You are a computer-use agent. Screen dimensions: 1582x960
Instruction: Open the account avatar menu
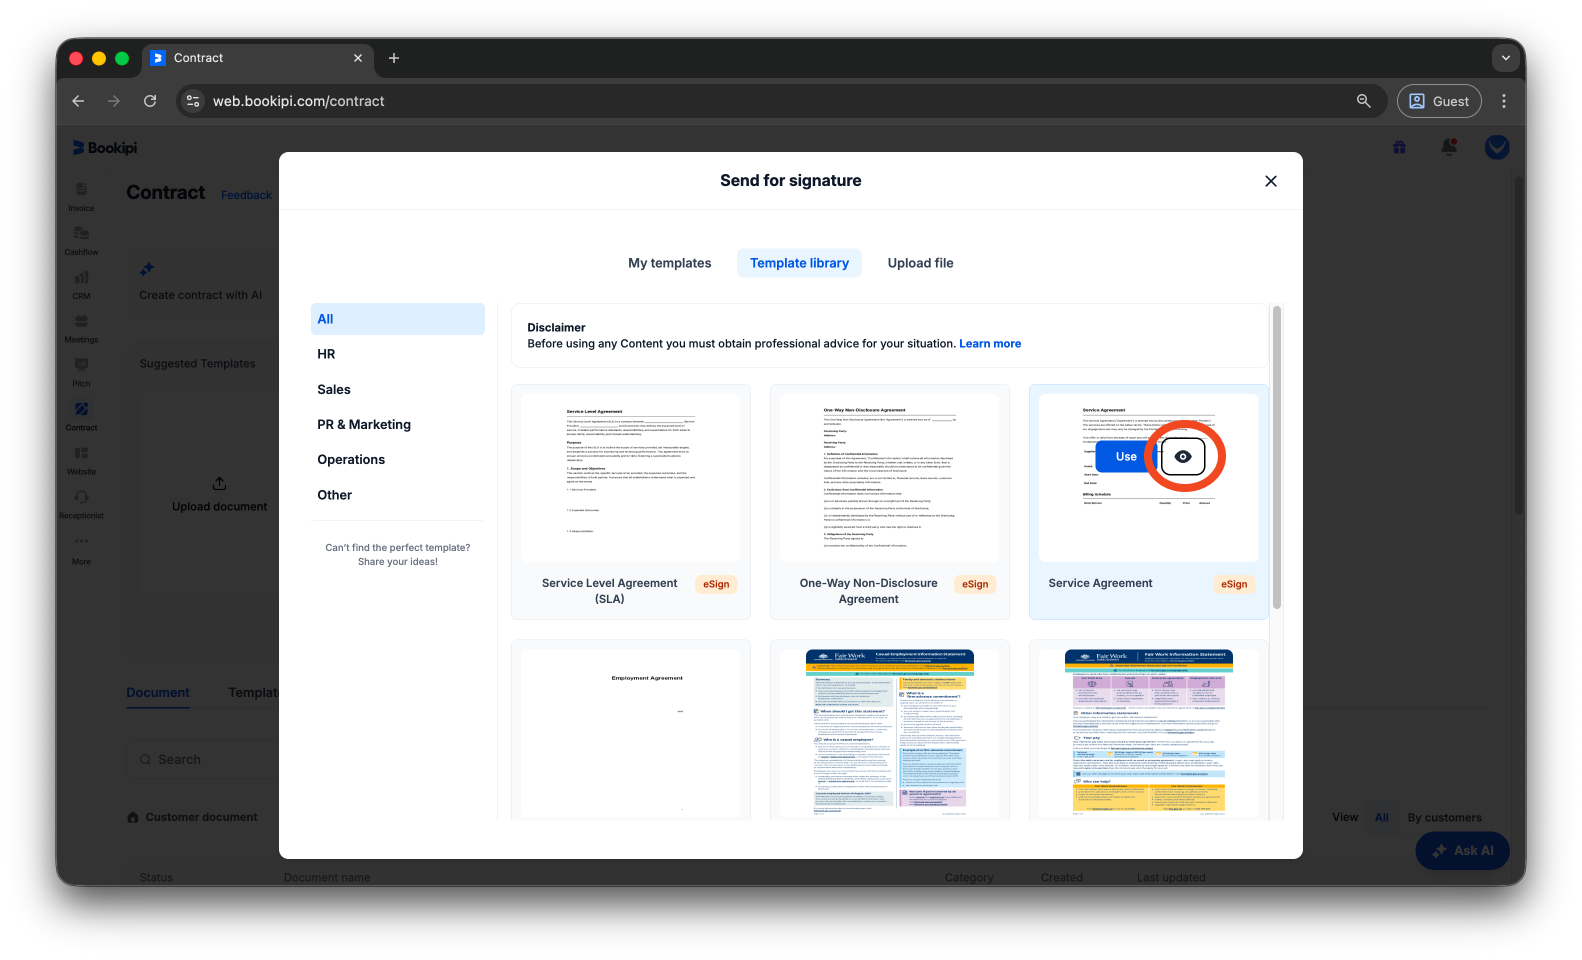click(1497, 147)
